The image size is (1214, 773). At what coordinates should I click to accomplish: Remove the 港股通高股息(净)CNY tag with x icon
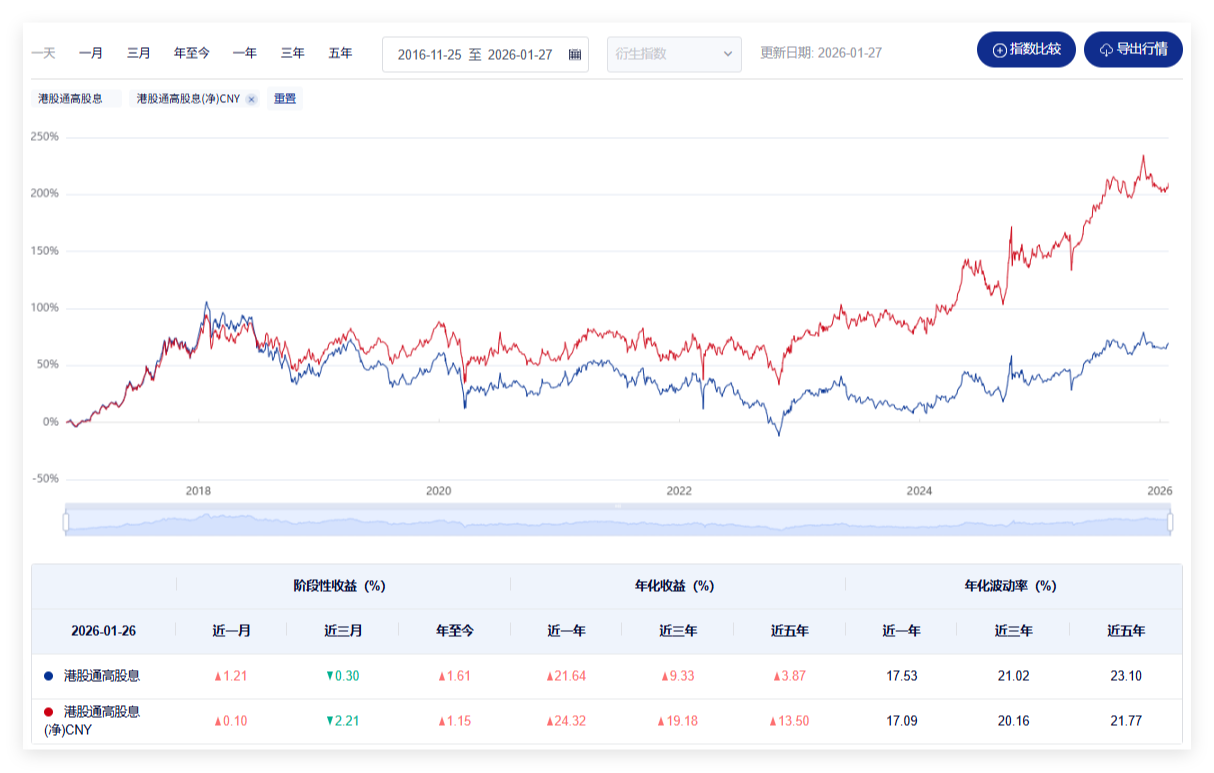[x=251, y=99]
